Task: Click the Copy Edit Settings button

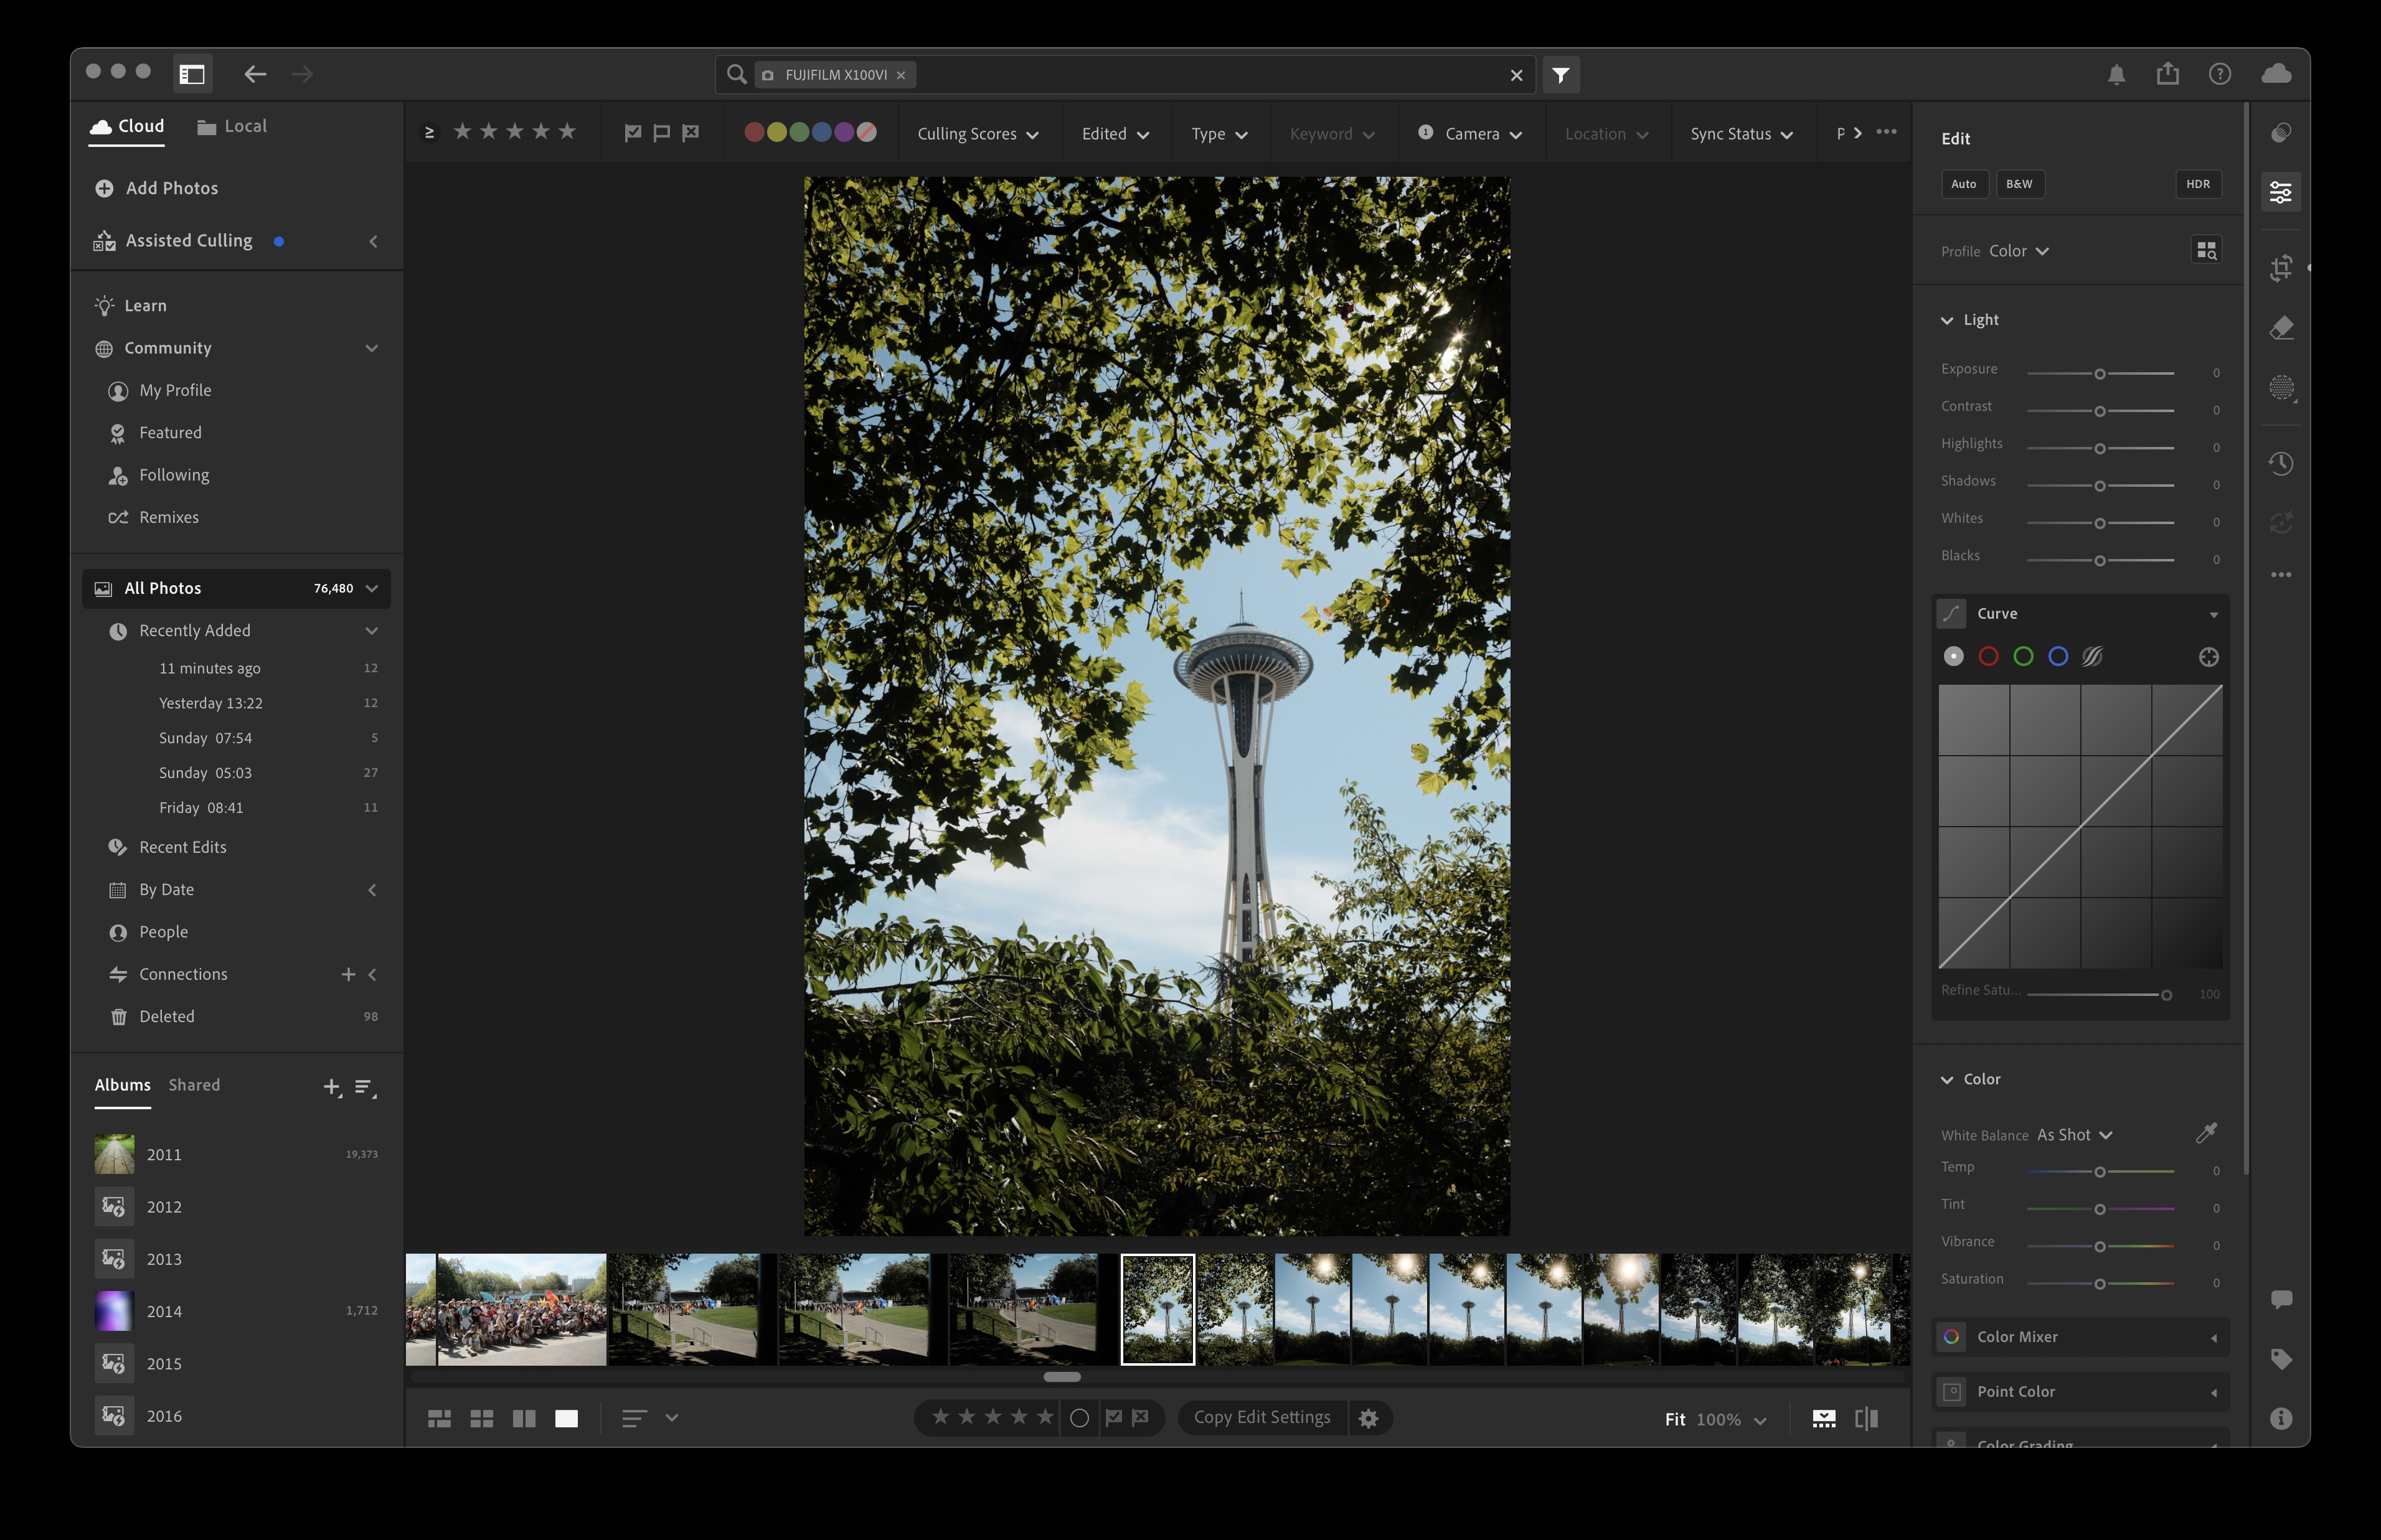Action: point(1261,1417)
